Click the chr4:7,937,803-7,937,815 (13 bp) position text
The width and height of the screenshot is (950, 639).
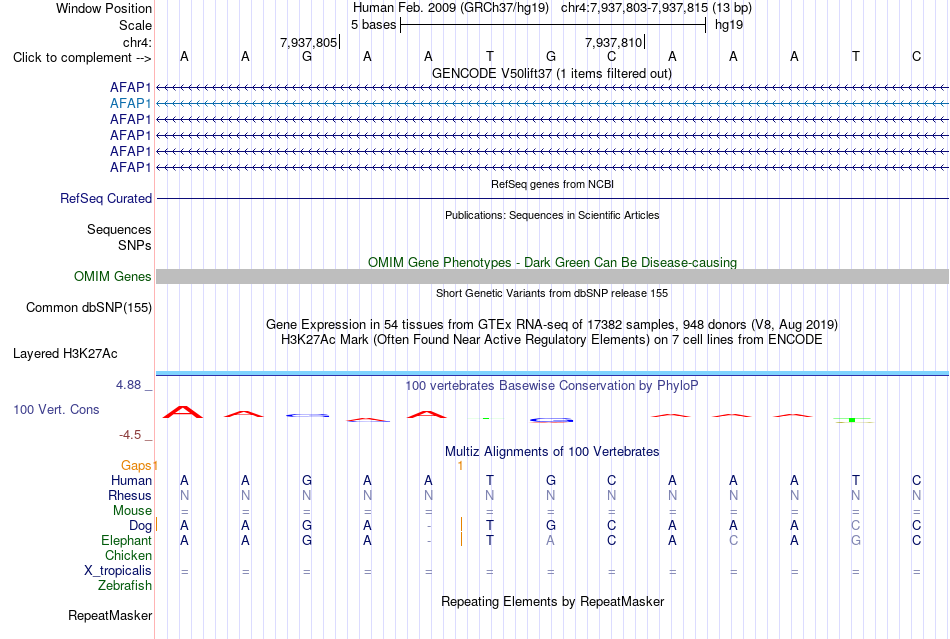[656, 8]
